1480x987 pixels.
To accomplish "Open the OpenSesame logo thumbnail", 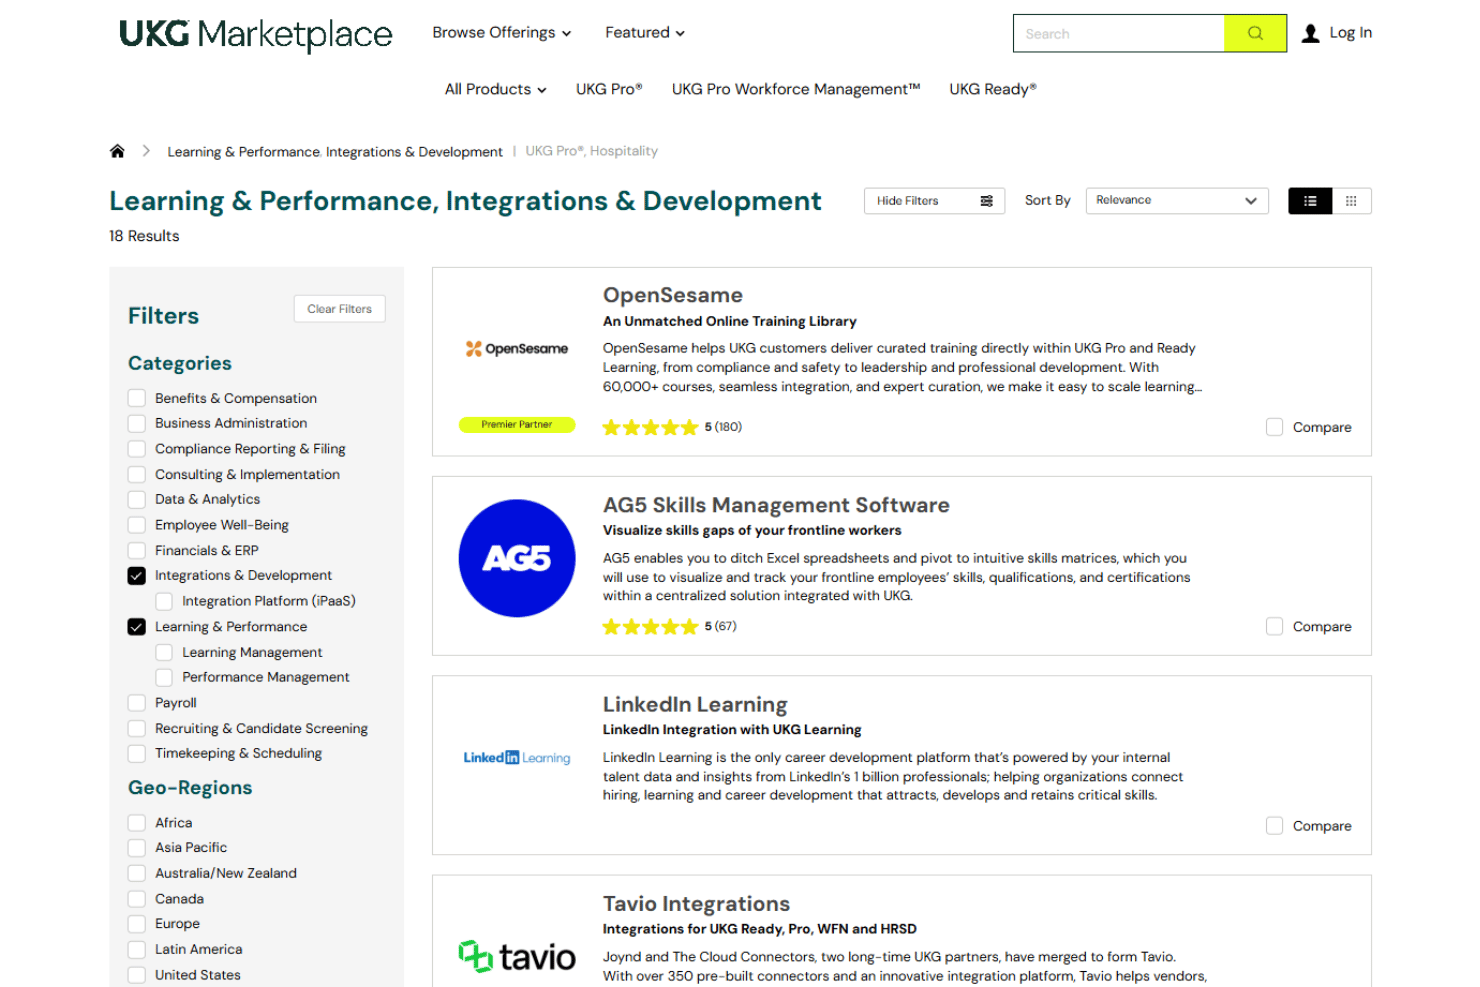I will 517,348.
